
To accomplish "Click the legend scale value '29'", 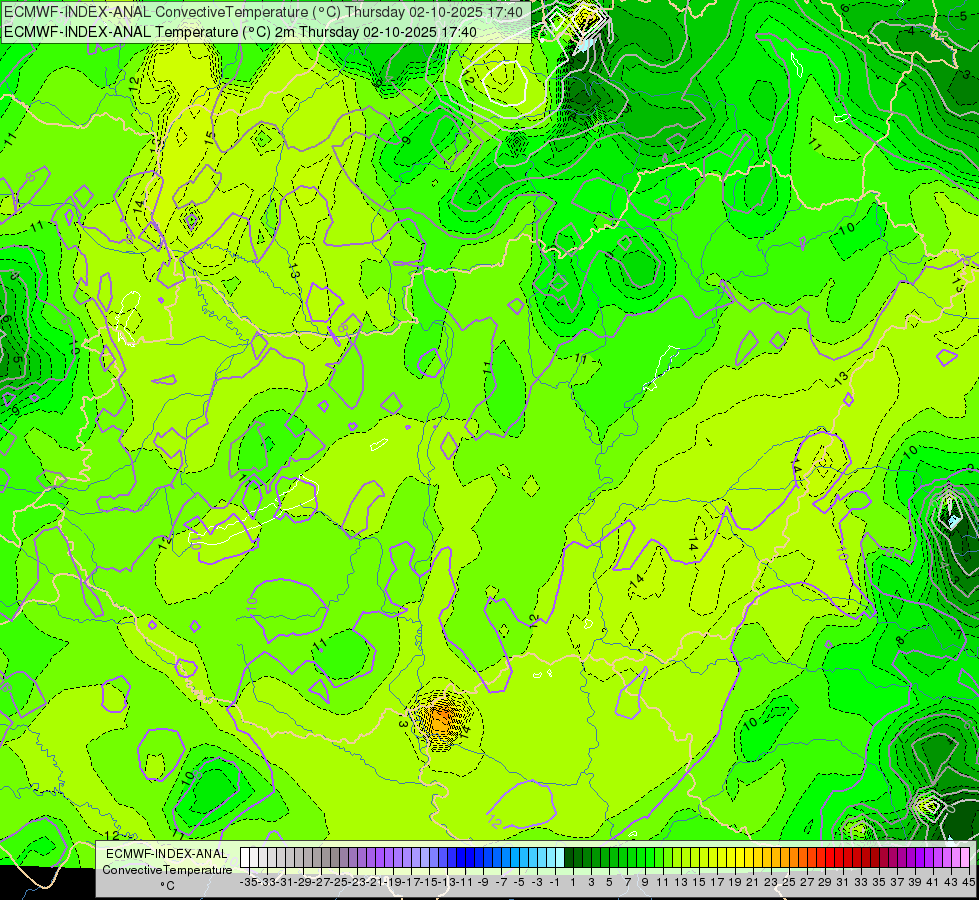I will (825, 883).
